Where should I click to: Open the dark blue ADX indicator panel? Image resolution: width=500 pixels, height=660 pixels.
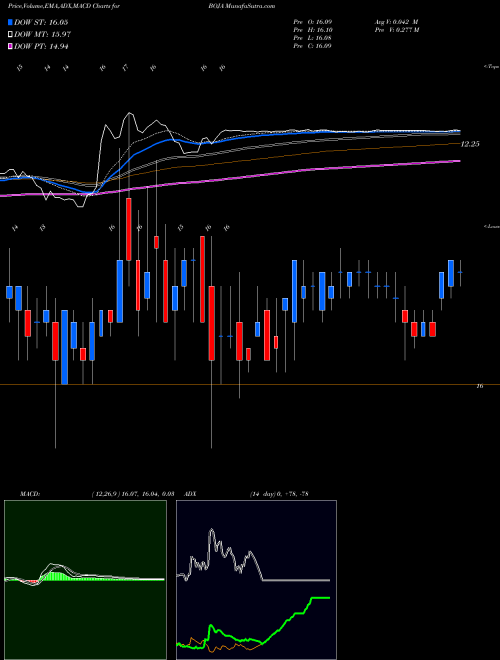256,580
